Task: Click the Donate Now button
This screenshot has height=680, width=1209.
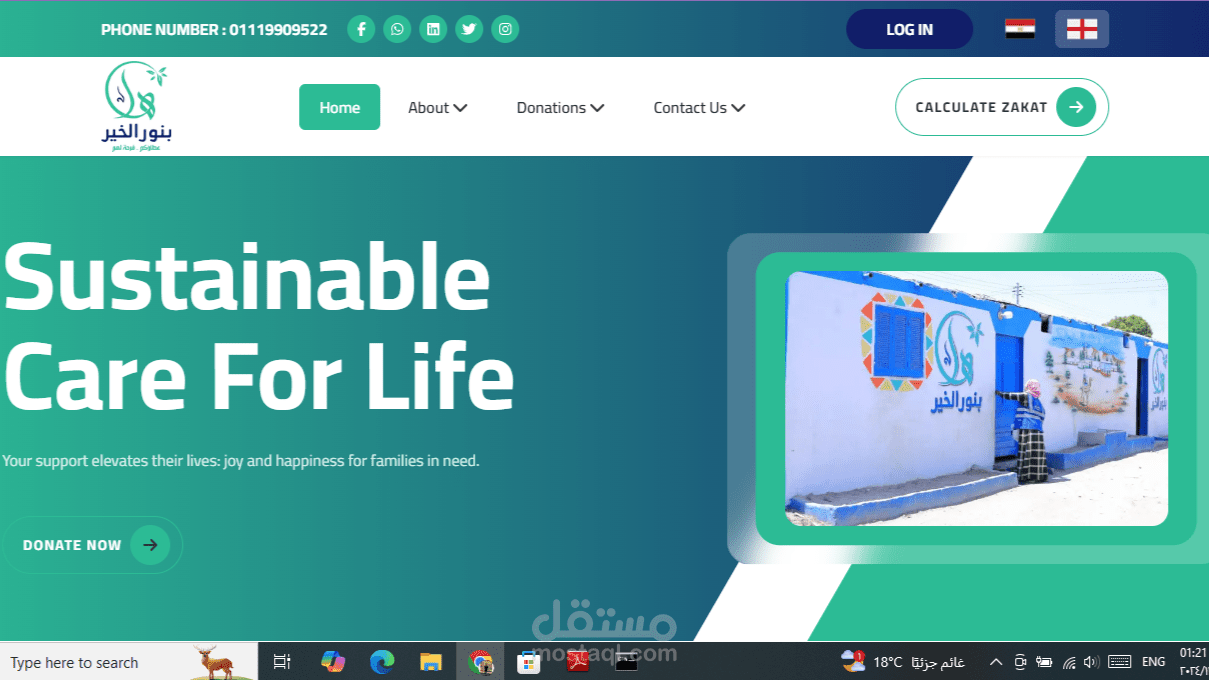Action: pyautogui.click(x=92, y=545)
